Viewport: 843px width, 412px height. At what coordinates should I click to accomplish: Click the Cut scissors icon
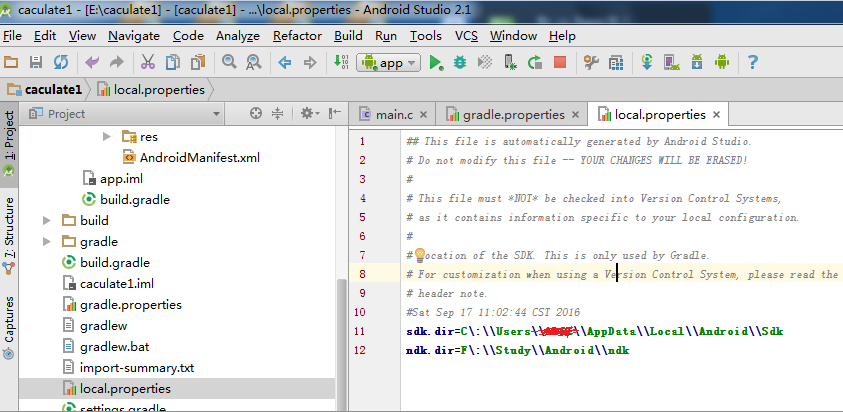[x=147, y=62]
